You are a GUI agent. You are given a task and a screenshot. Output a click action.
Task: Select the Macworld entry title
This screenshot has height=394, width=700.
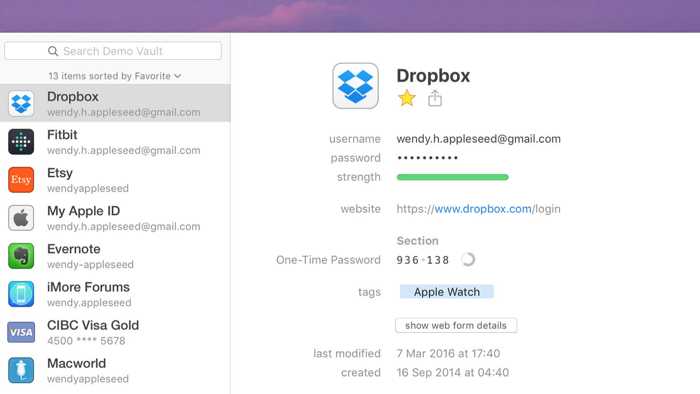[x=76, y=363]
